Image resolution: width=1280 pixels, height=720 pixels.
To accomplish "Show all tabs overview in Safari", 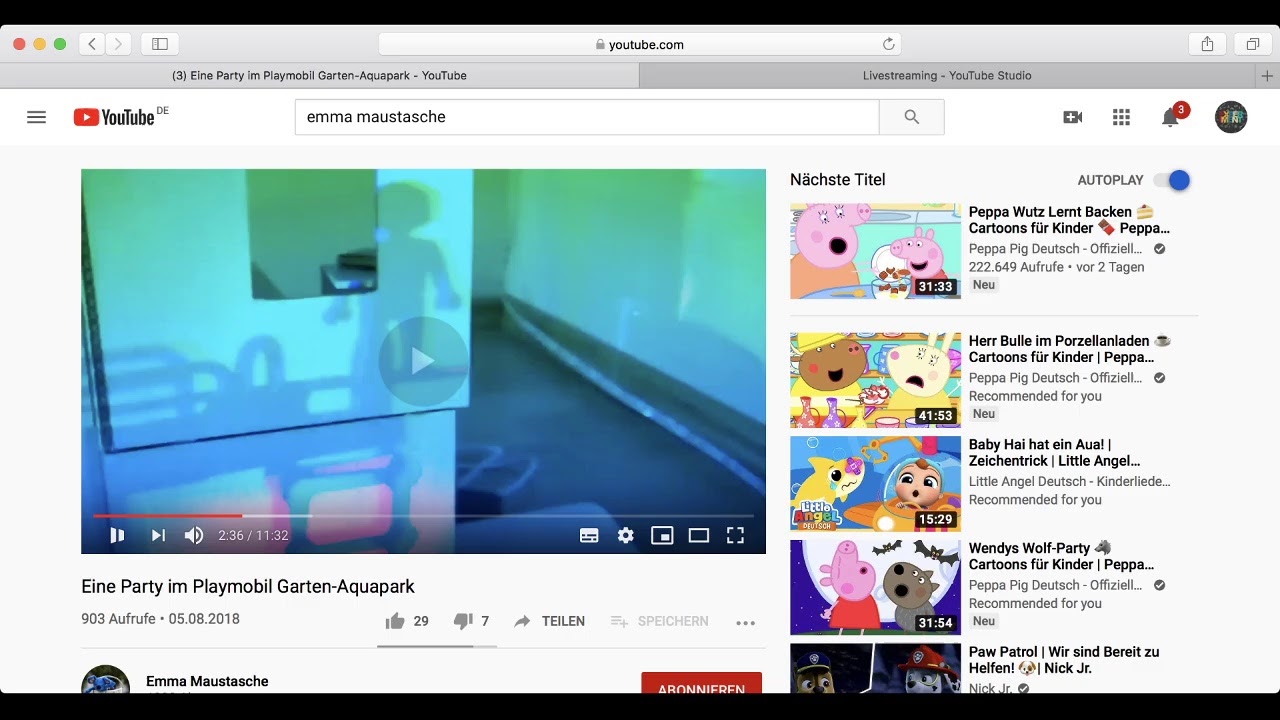I will [1252, 44].
